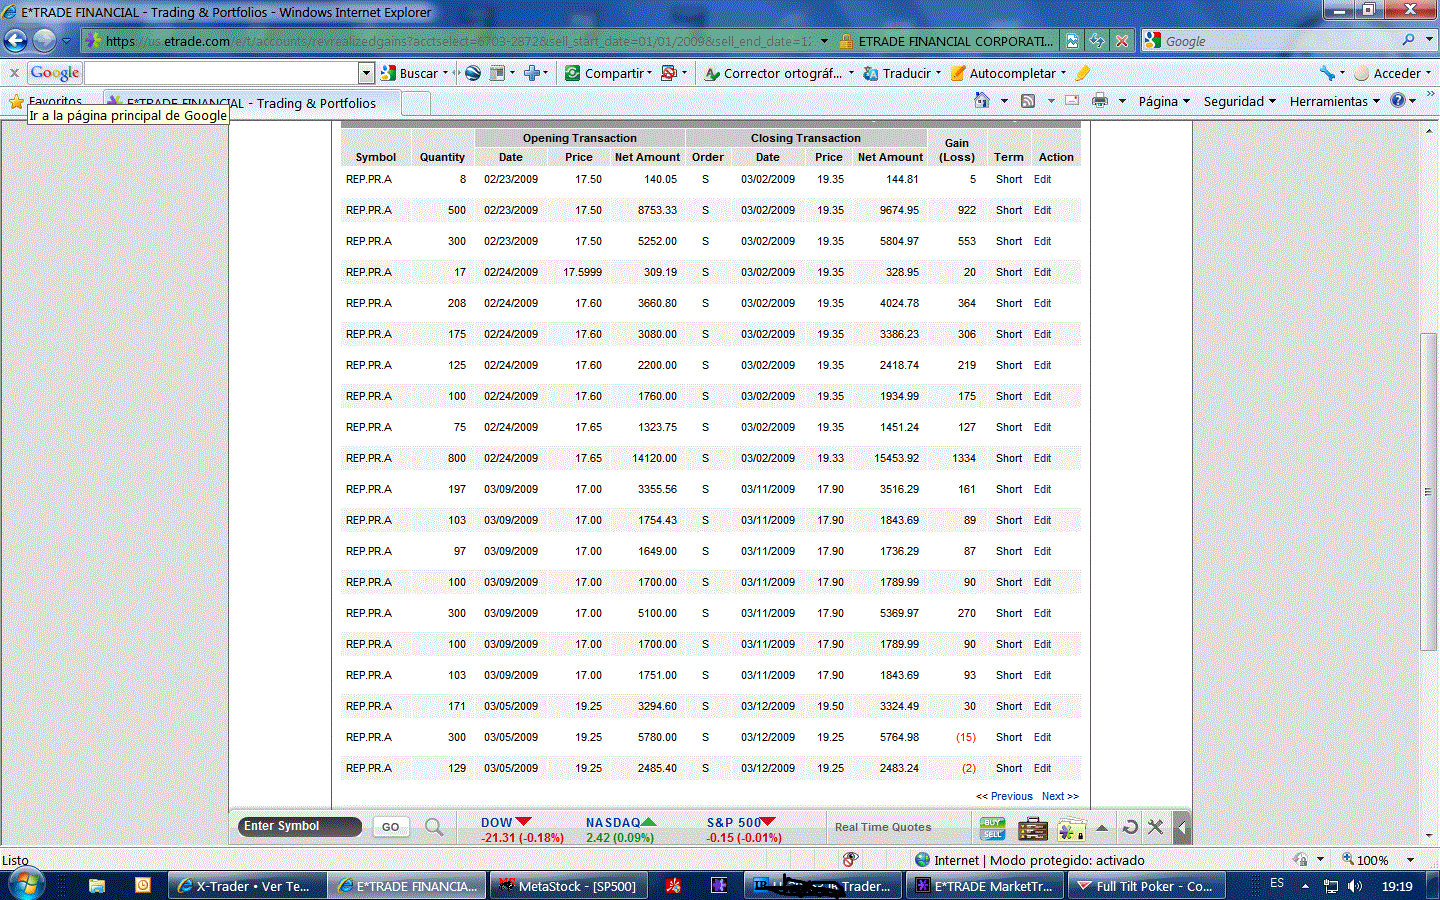This screenshot has width=1440, height=900.
Task: Open quote bar settings tools icon
Action: [1156, 827]
